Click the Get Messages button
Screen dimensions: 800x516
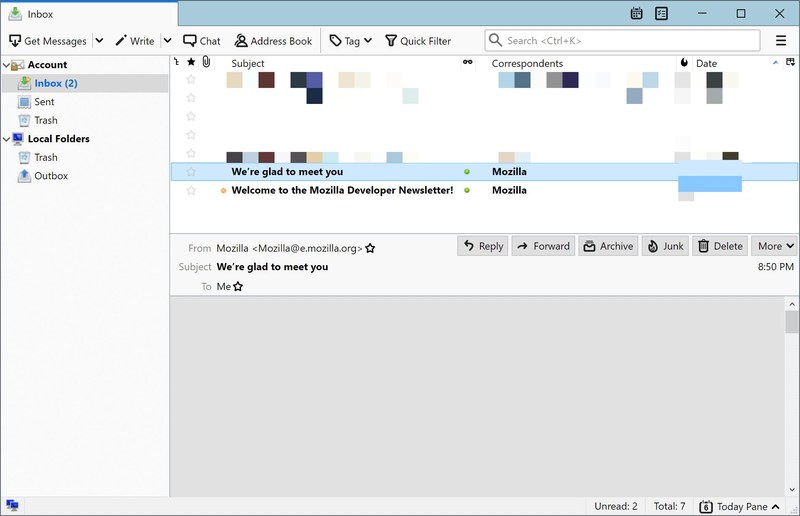[48, 41]
